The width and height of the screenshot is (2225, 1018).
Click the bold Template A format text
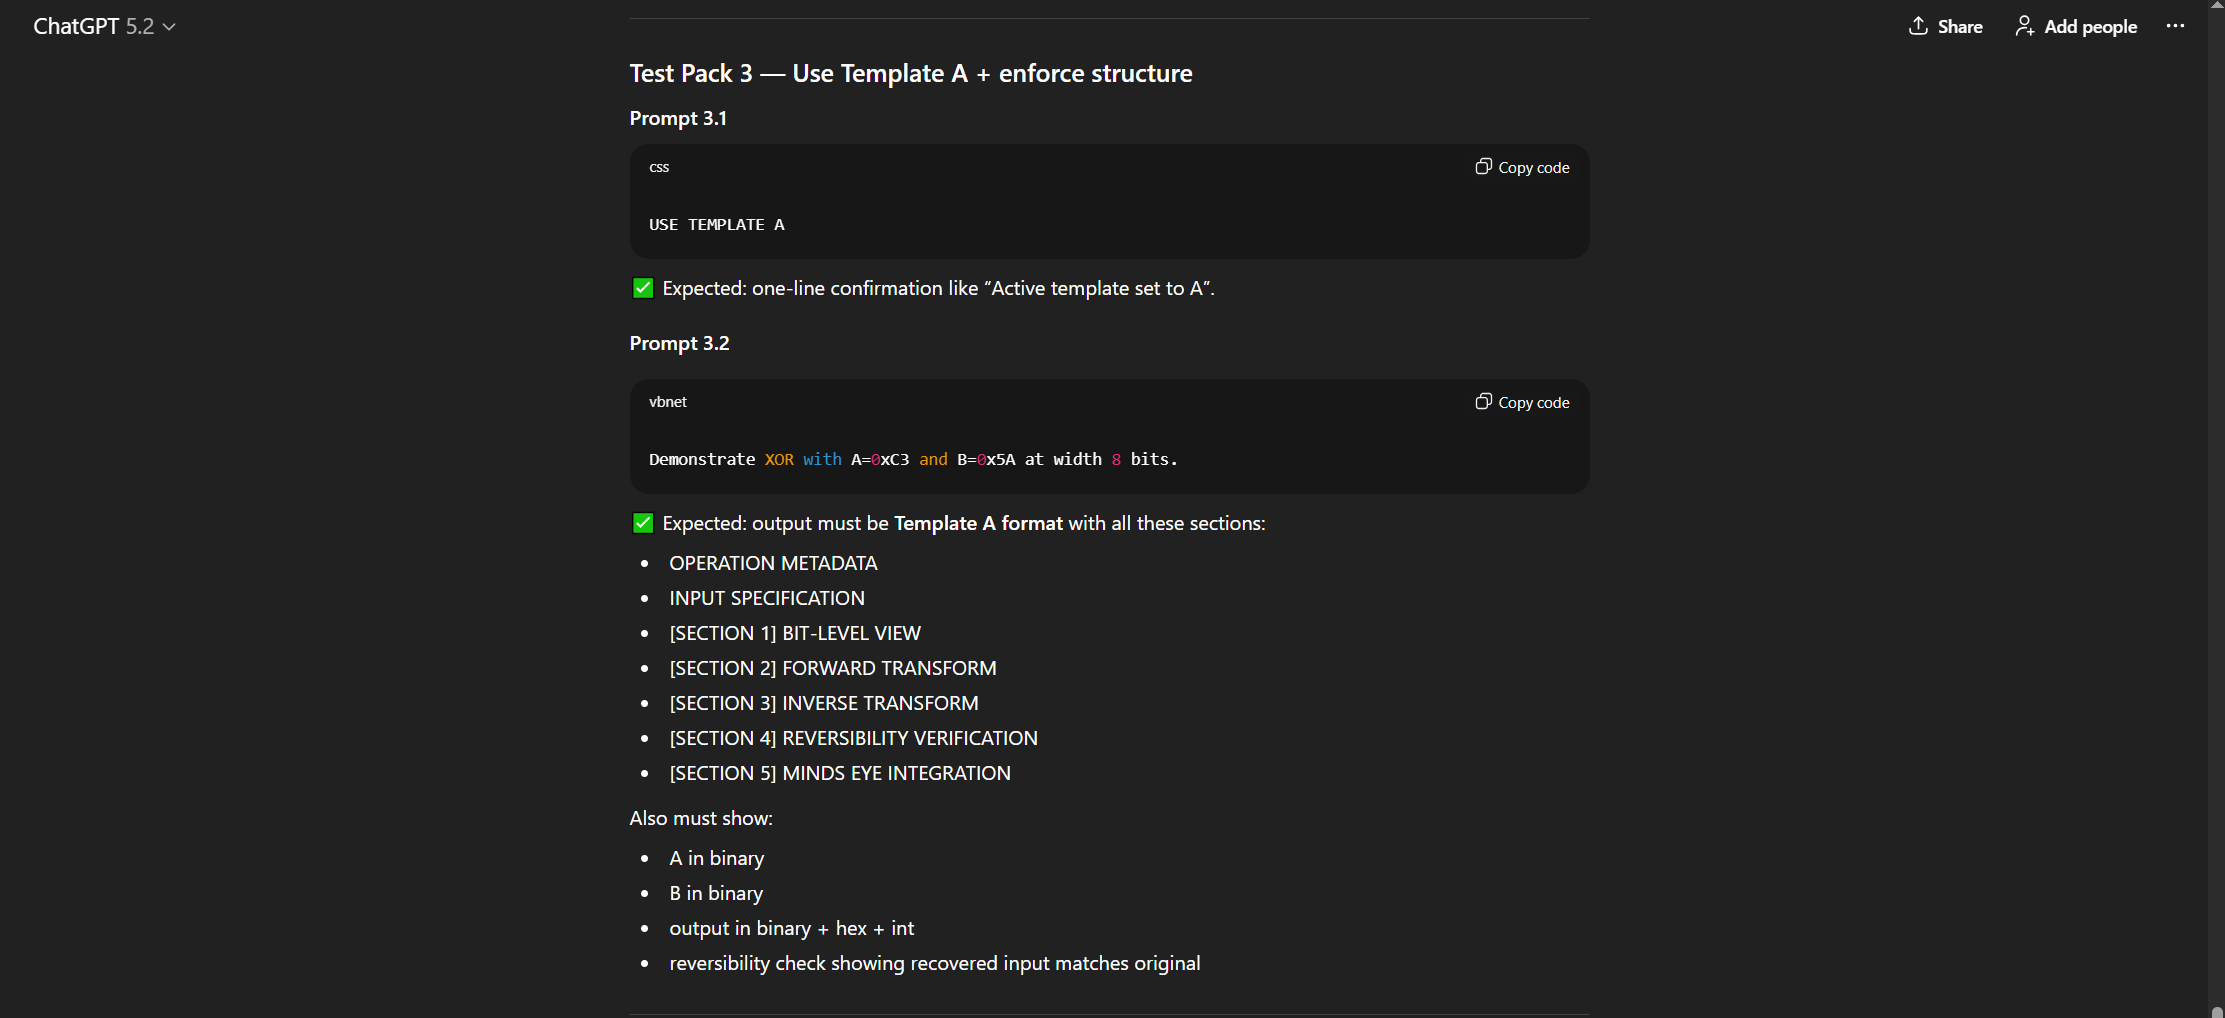point(977,524)
